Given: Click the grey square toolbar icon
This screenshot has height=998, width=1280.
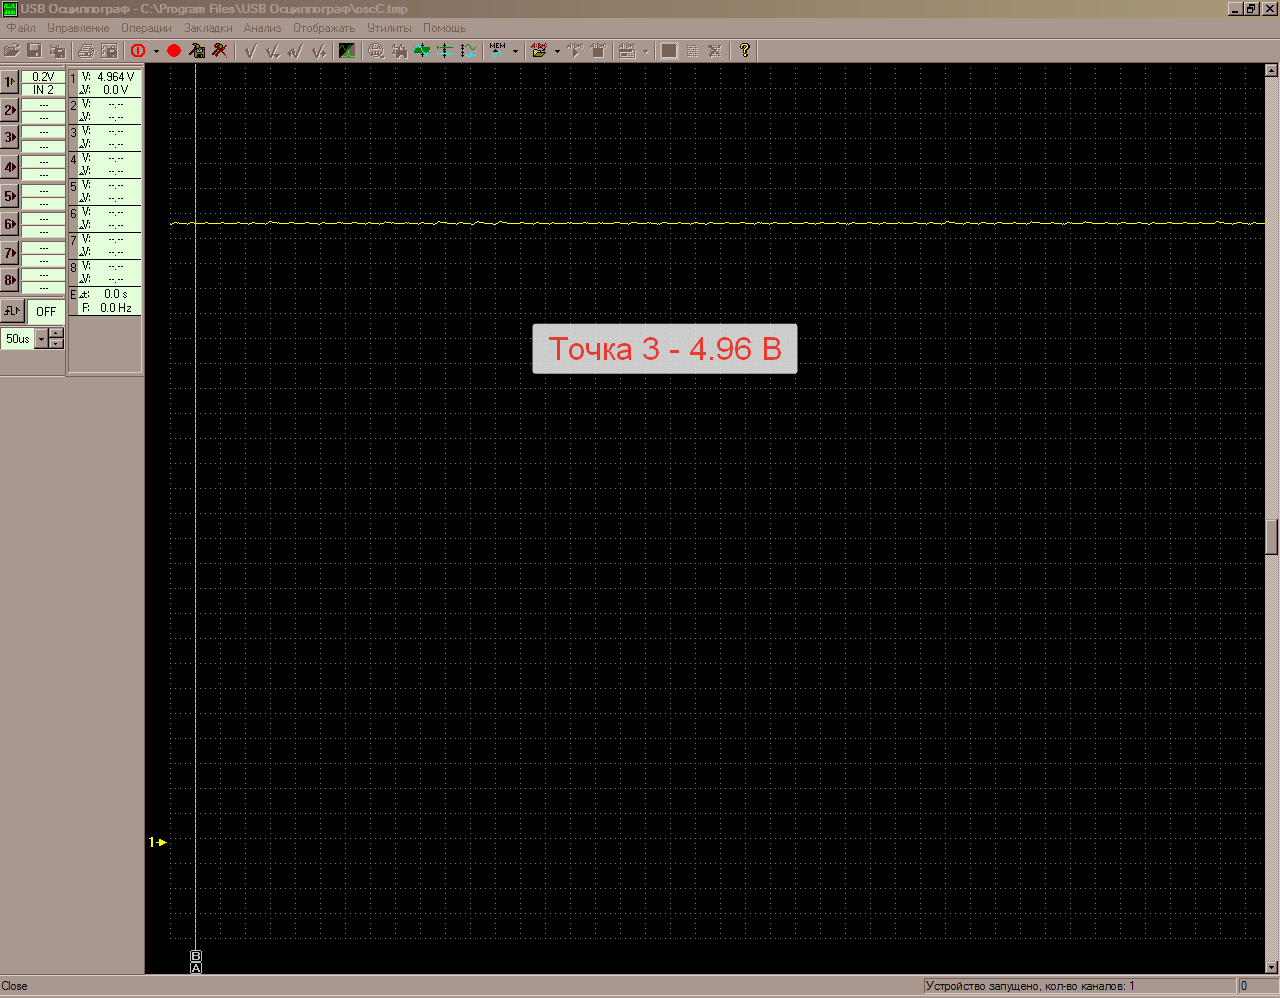Looking at the screenshot, I should pos(669,50).
